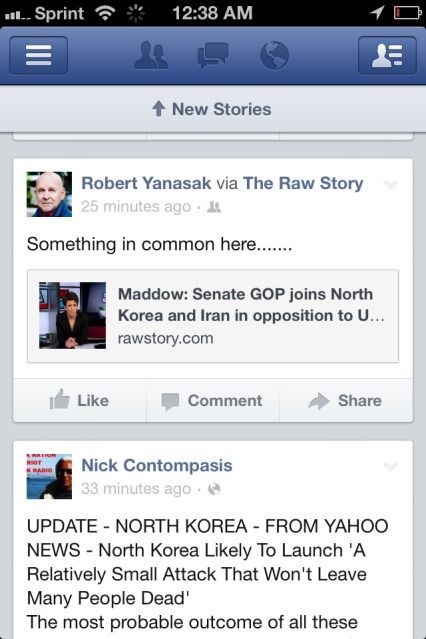Open Robert Yanasak's profile name link
This screenshot has height=639, width=426.
(146, 183)
